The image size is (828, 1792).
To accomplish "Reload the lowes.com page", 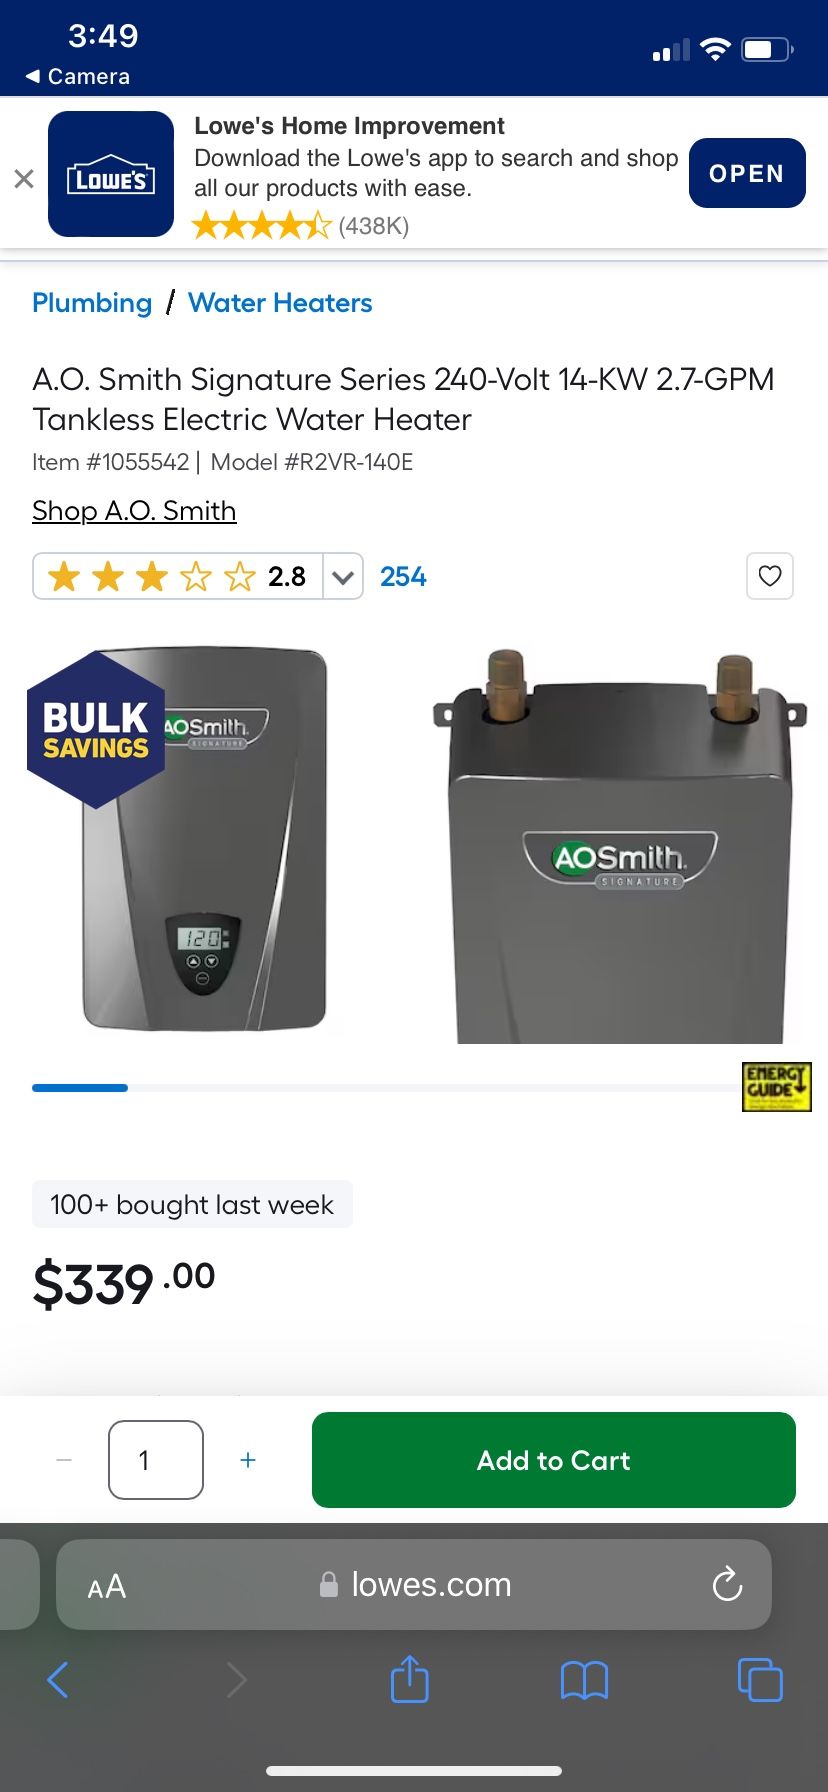I will coord(727,1585).
